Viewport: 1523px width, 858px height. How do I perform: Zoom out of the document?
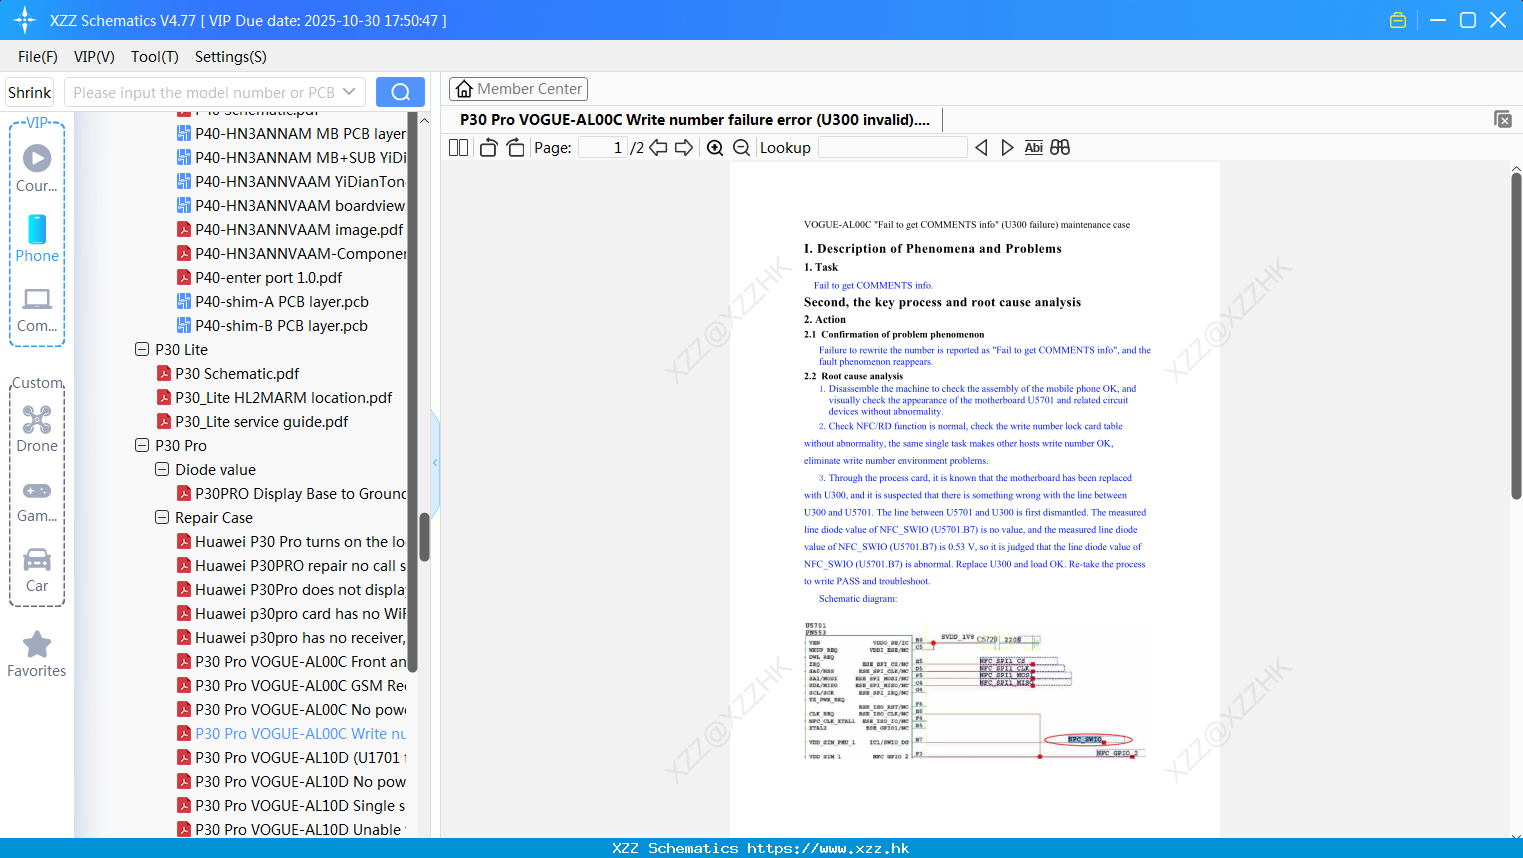pos(742,148)
